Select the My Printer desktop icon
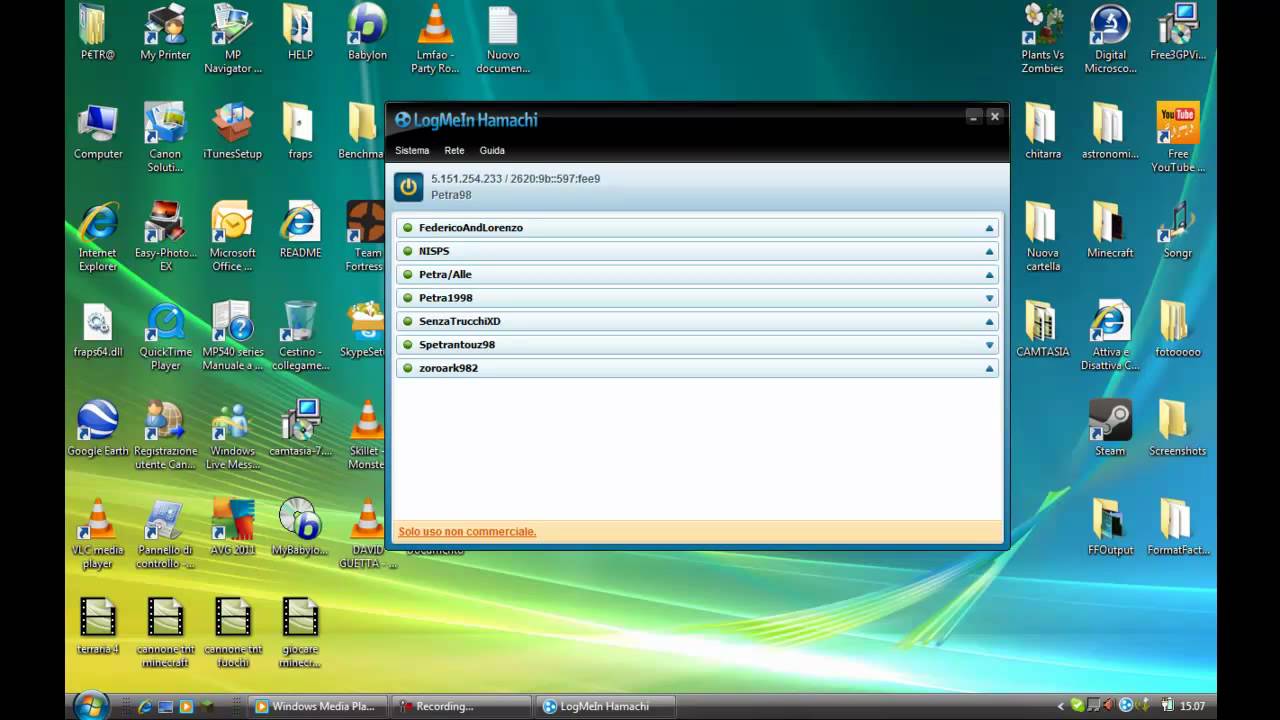The width and height of the screenshot is (1280, 720). click(166, 32)
